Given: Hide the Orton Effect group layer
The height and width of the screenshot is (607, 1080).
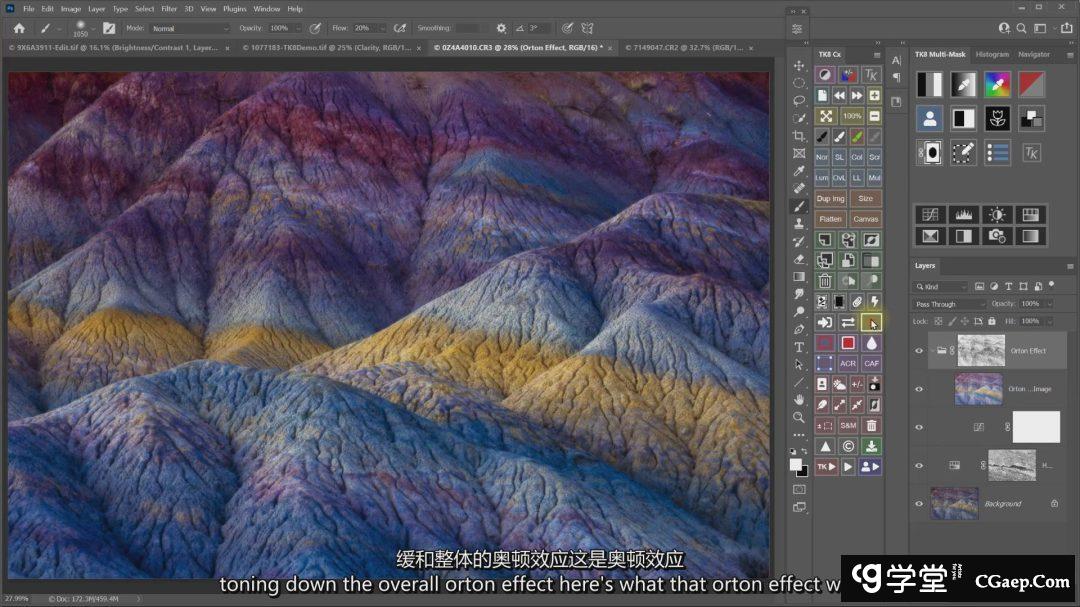Looking at the screenshot, I should [919, 351].
